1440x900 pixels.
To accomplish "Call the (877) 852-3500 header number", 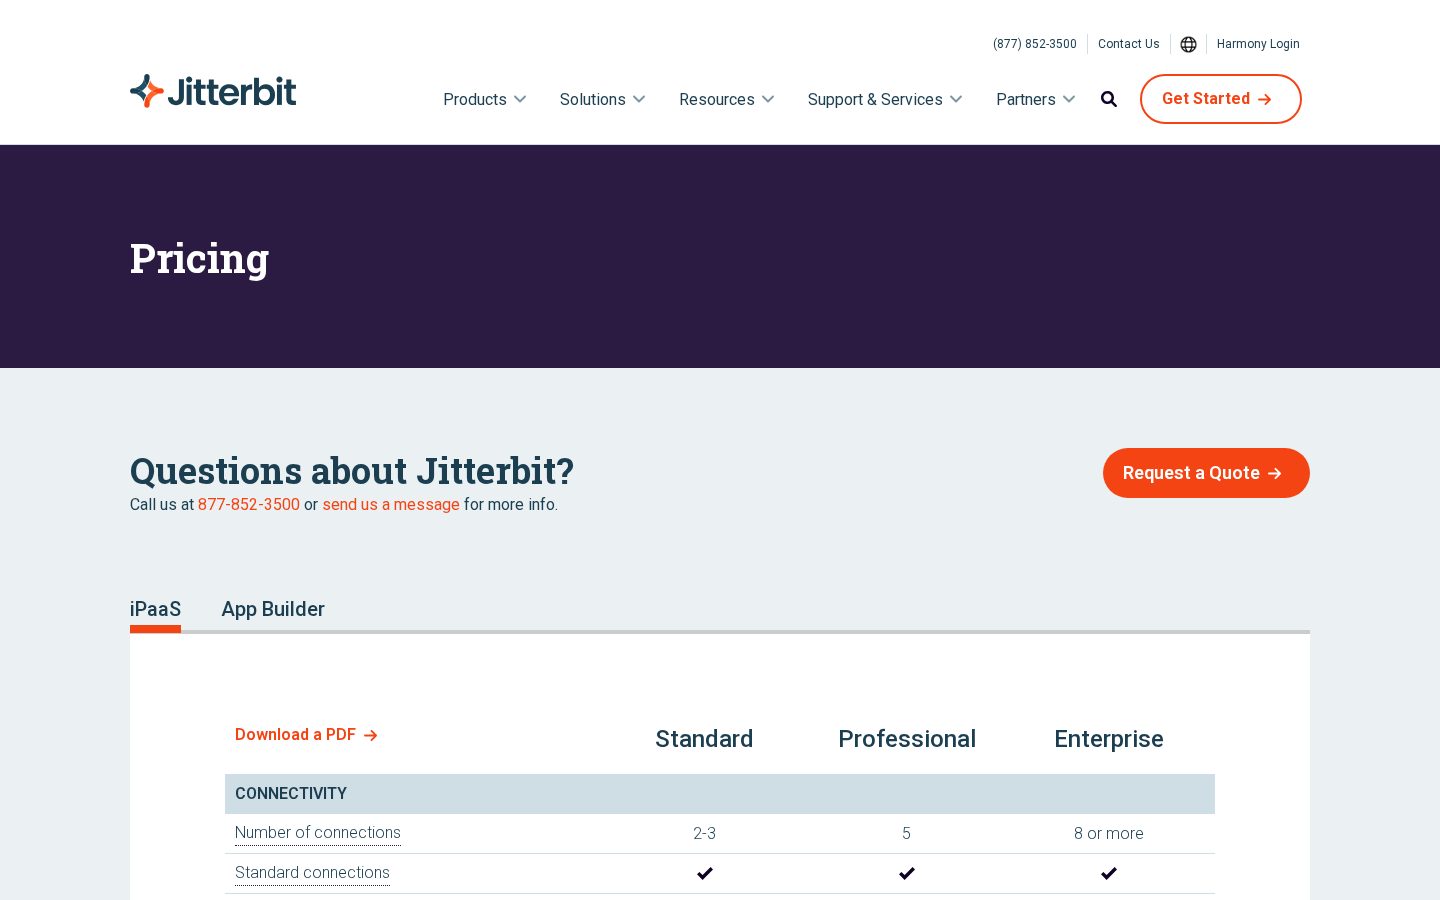I will 1035,44.
